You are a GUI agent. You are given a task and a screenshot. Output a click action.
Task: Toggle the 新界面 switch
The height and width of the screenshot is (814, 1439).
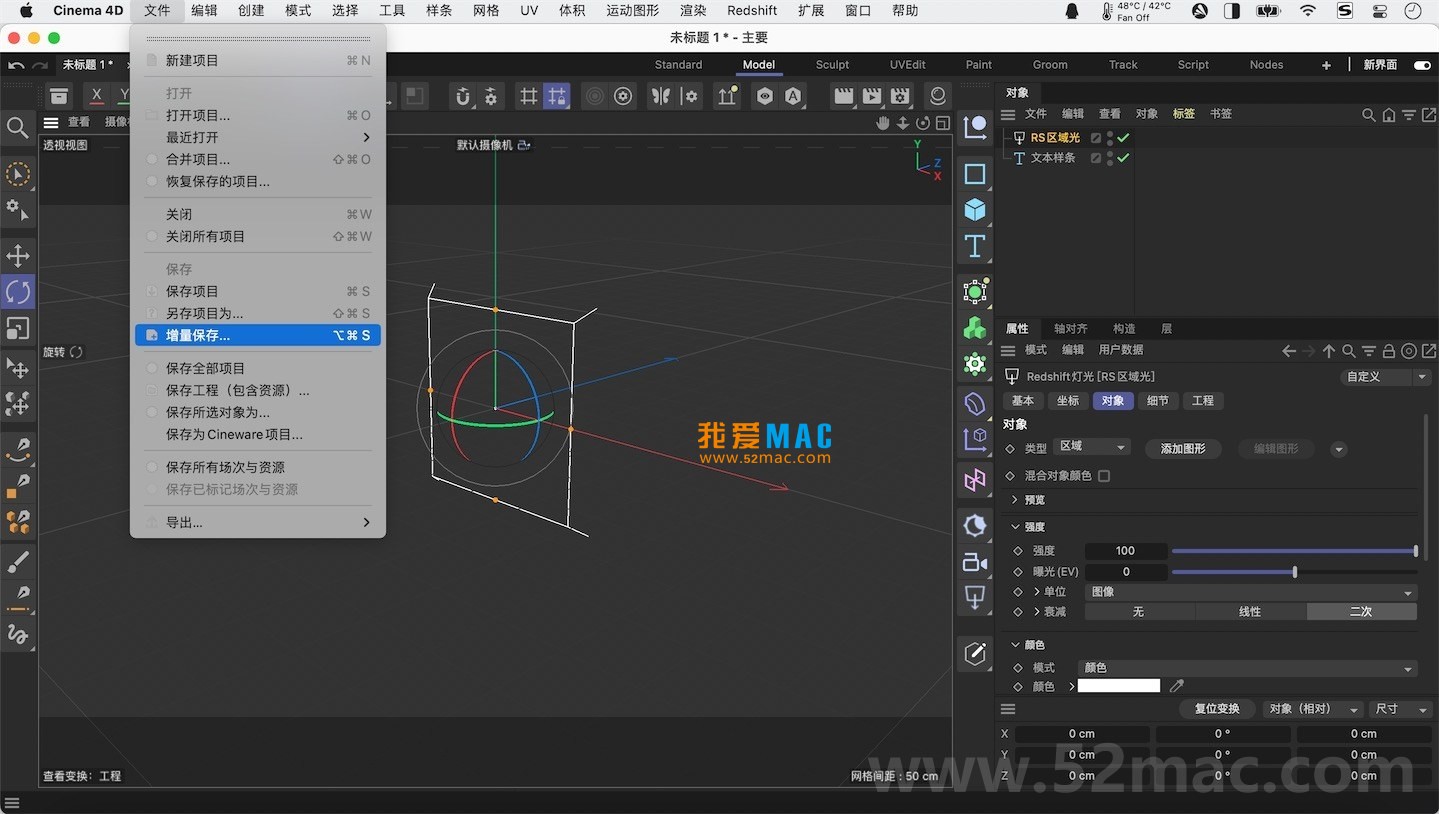(1422, 65)
